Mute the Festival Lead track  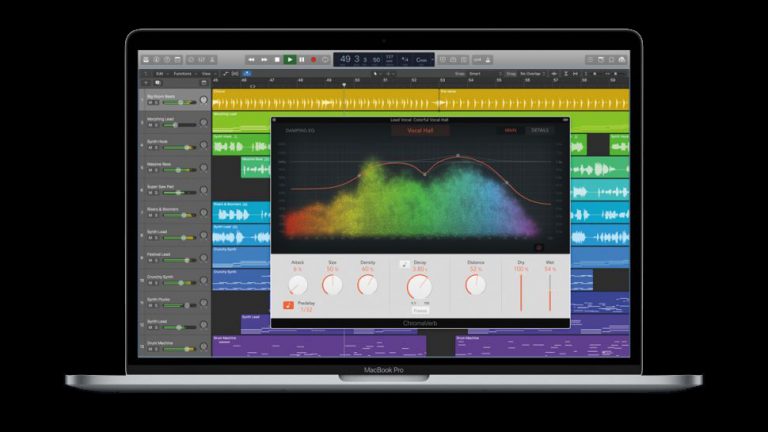(x=150, y=260)
